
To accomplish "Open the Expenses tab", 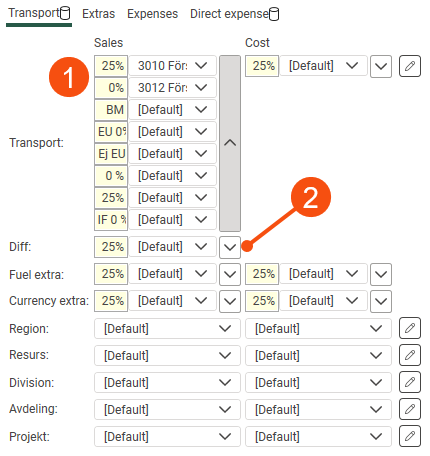I will pyautogui.click(x=152, y=14).
